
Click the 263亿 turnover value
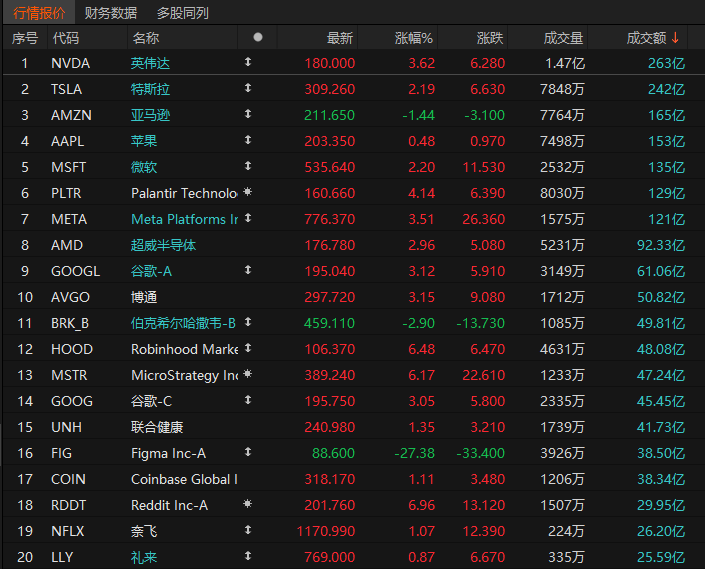(x=666, y=63)
